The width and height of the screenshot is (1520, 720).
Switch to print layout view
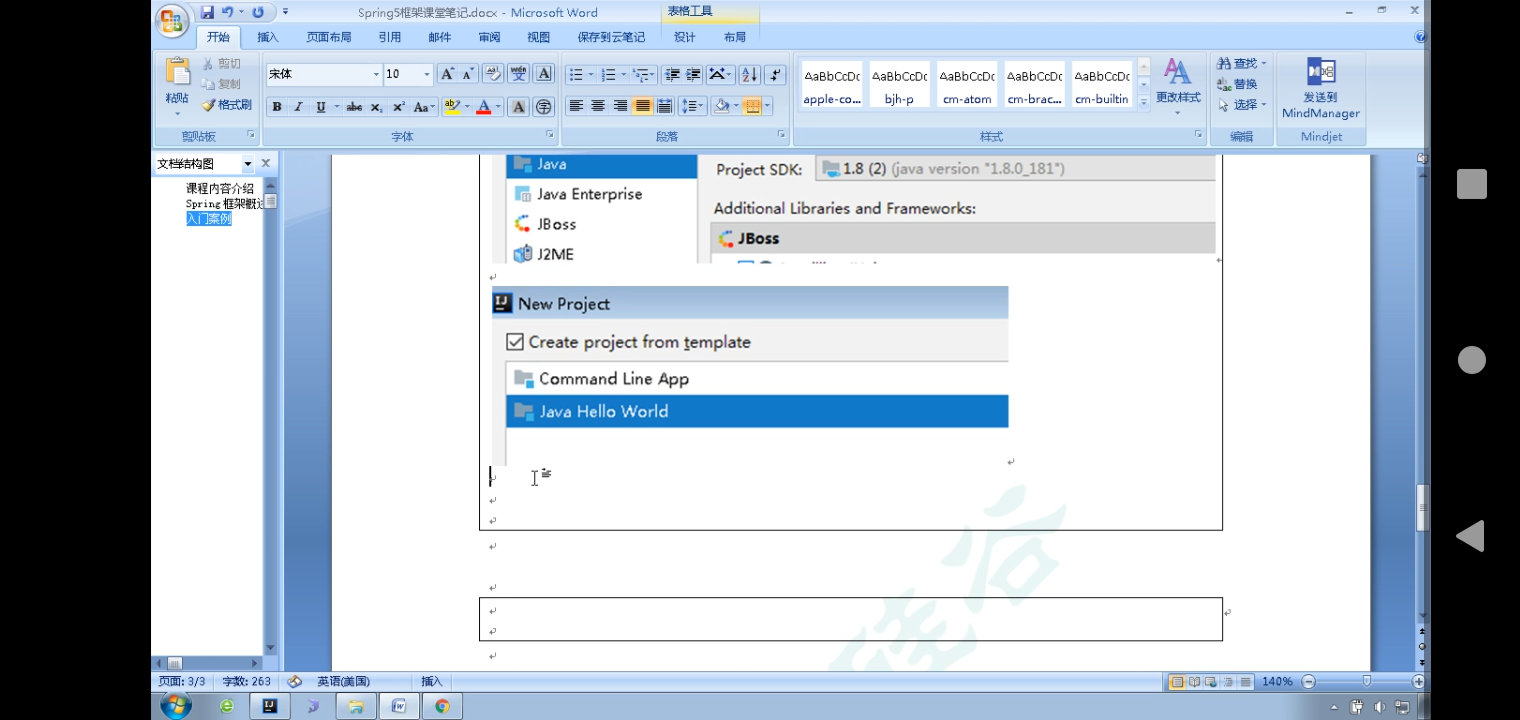coord(1177,682)
